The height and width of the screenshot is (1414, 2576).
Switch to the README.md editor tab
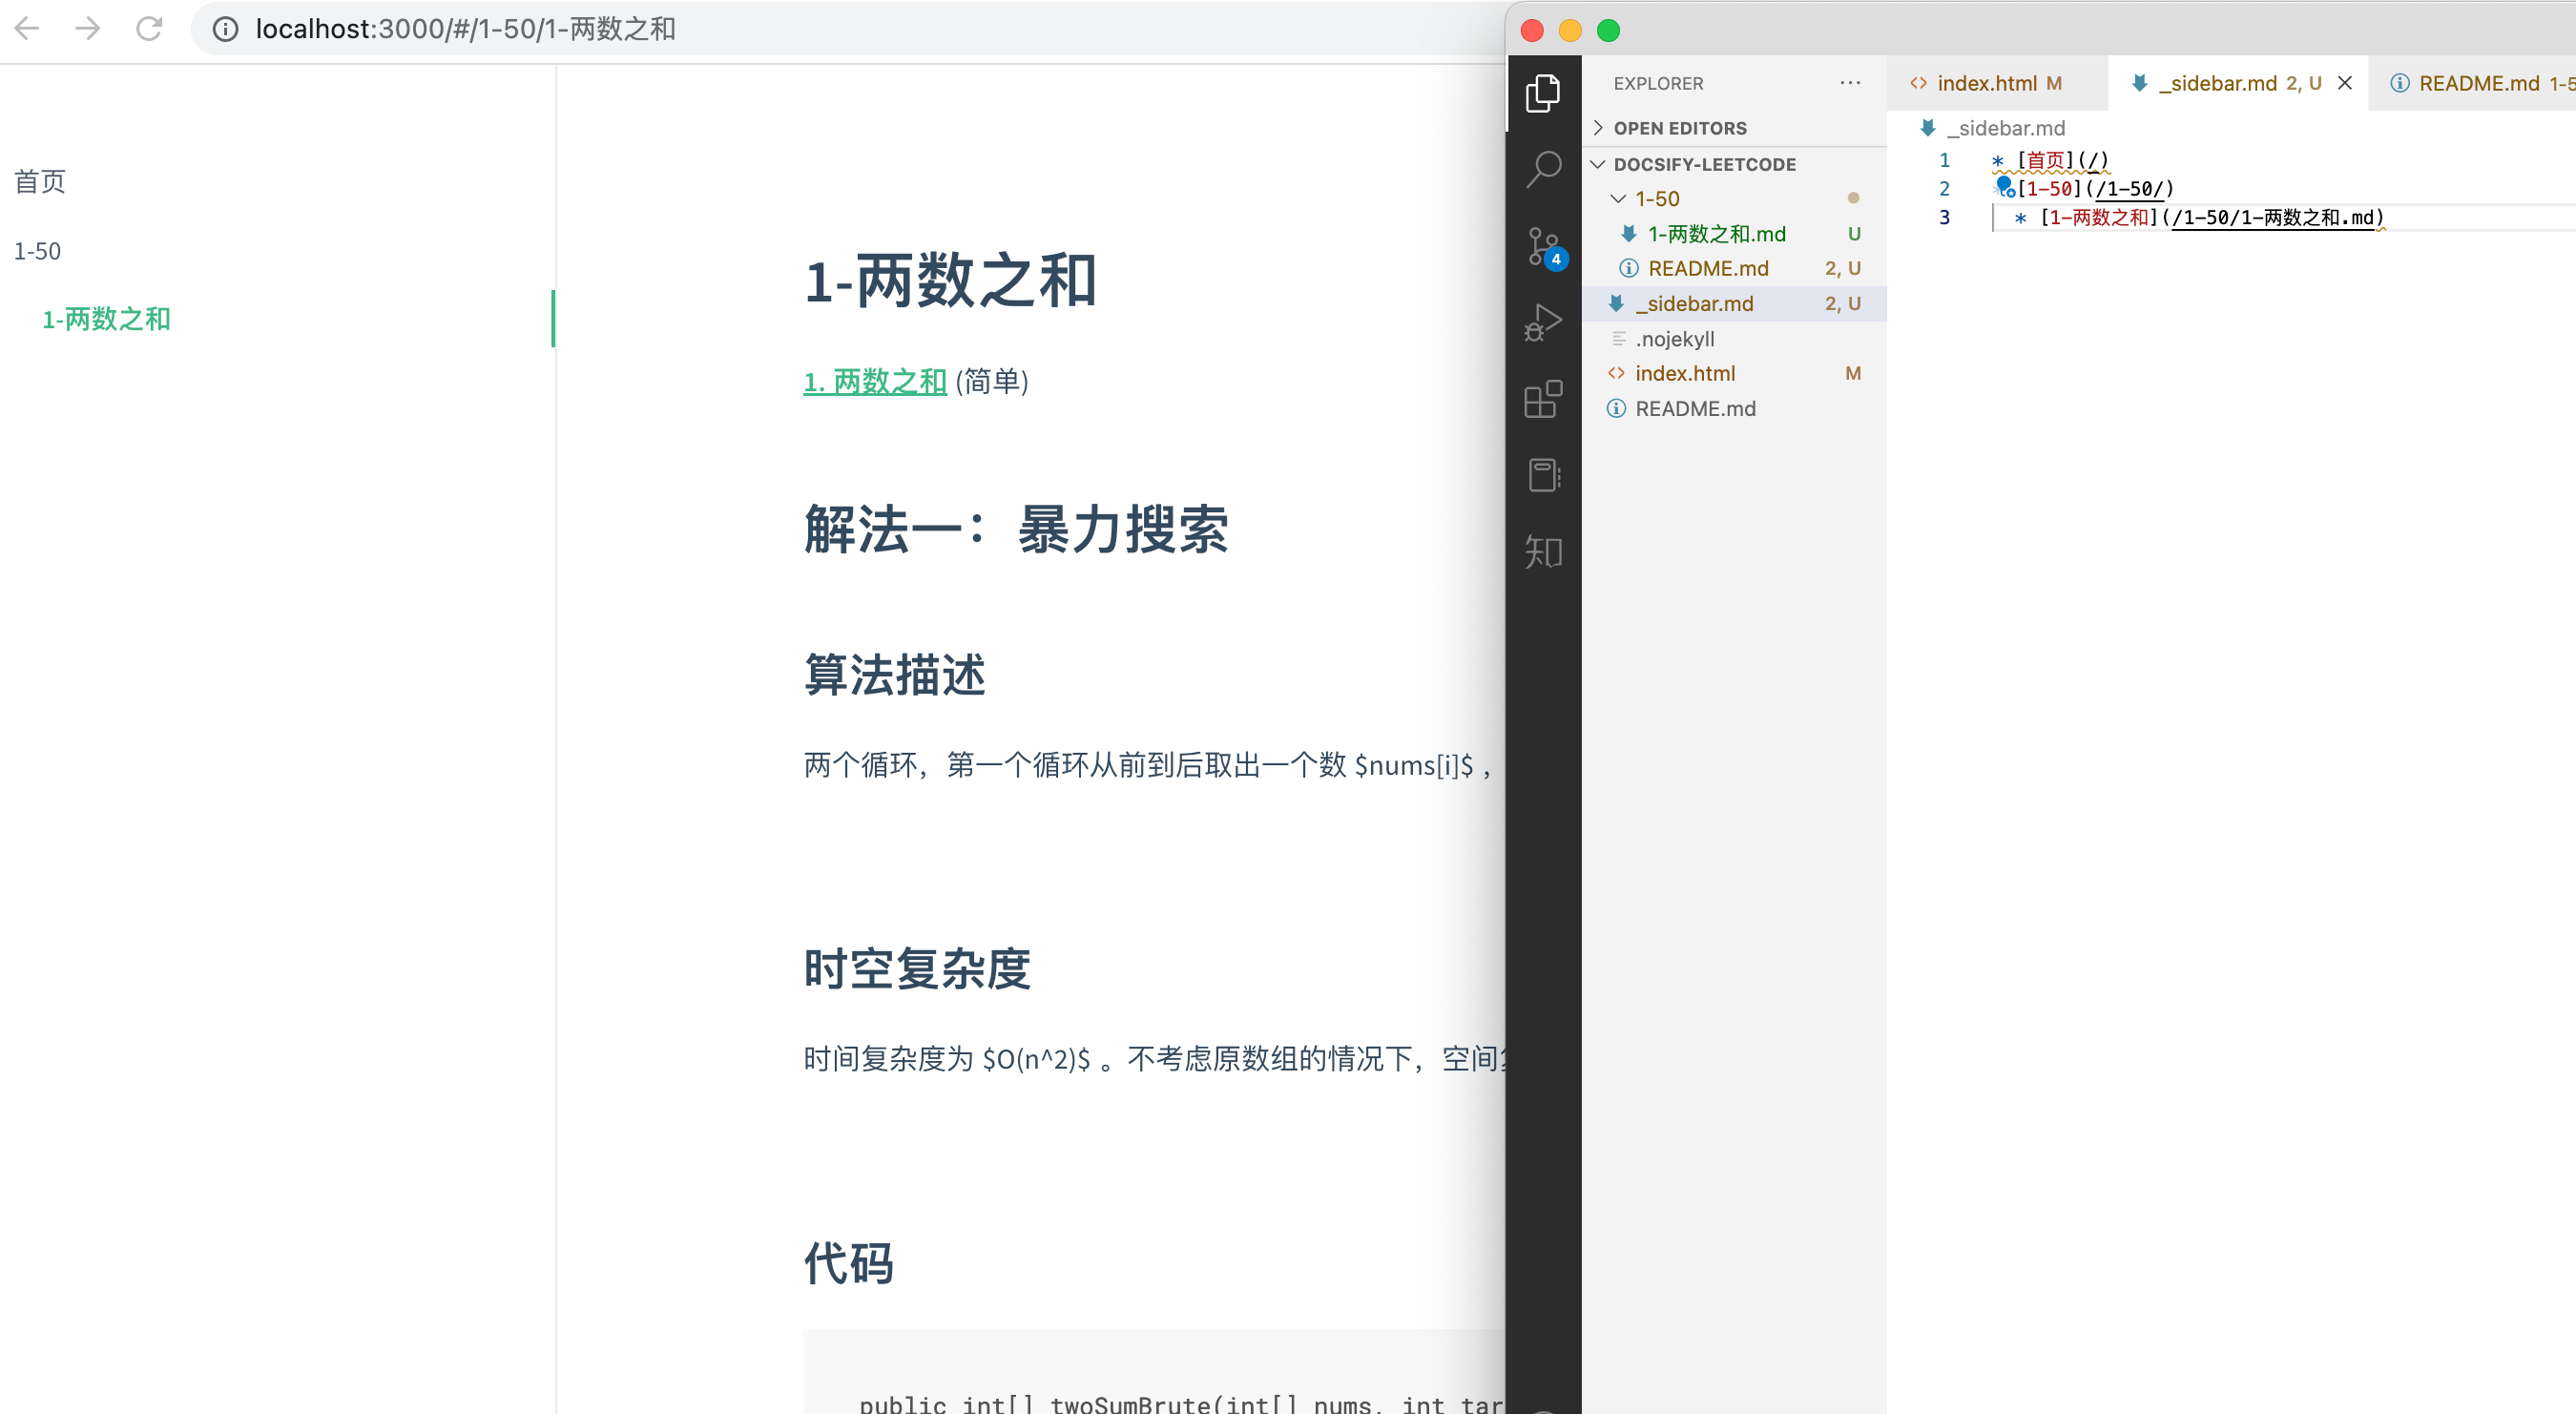pyautogui.click(x=2478, y=83)
